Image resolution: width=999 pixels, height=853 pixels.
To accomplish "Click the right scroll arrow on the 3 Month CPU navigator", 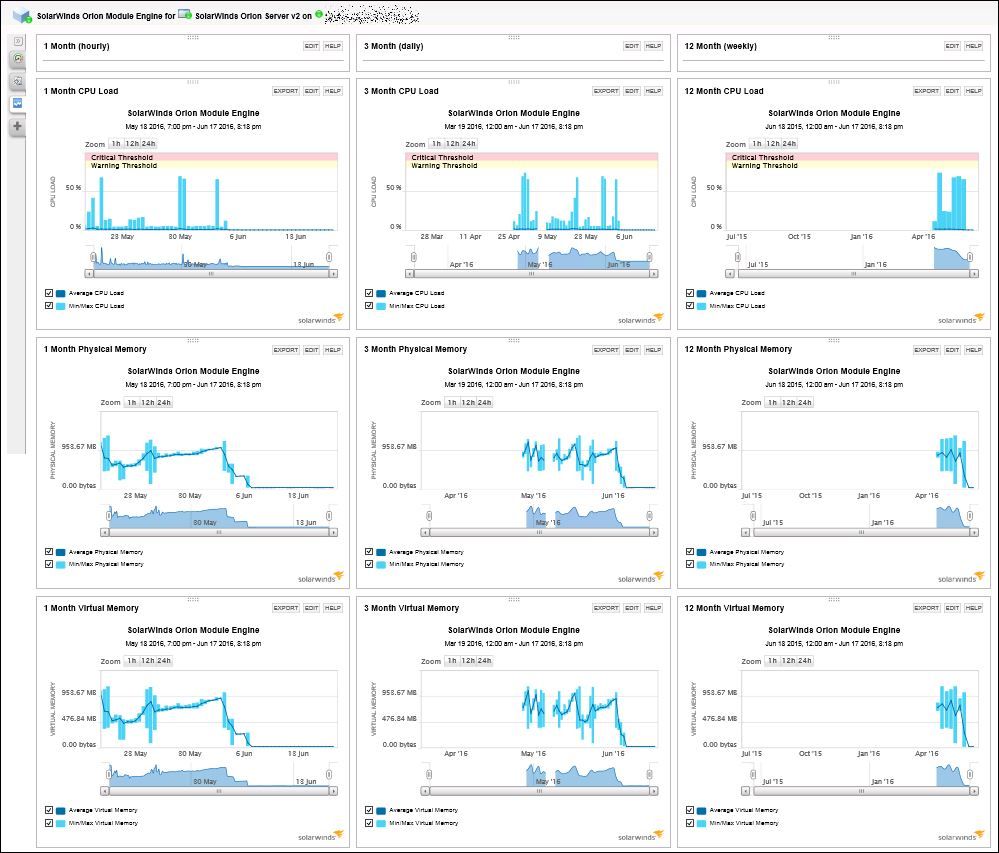I will coord(653,274).
